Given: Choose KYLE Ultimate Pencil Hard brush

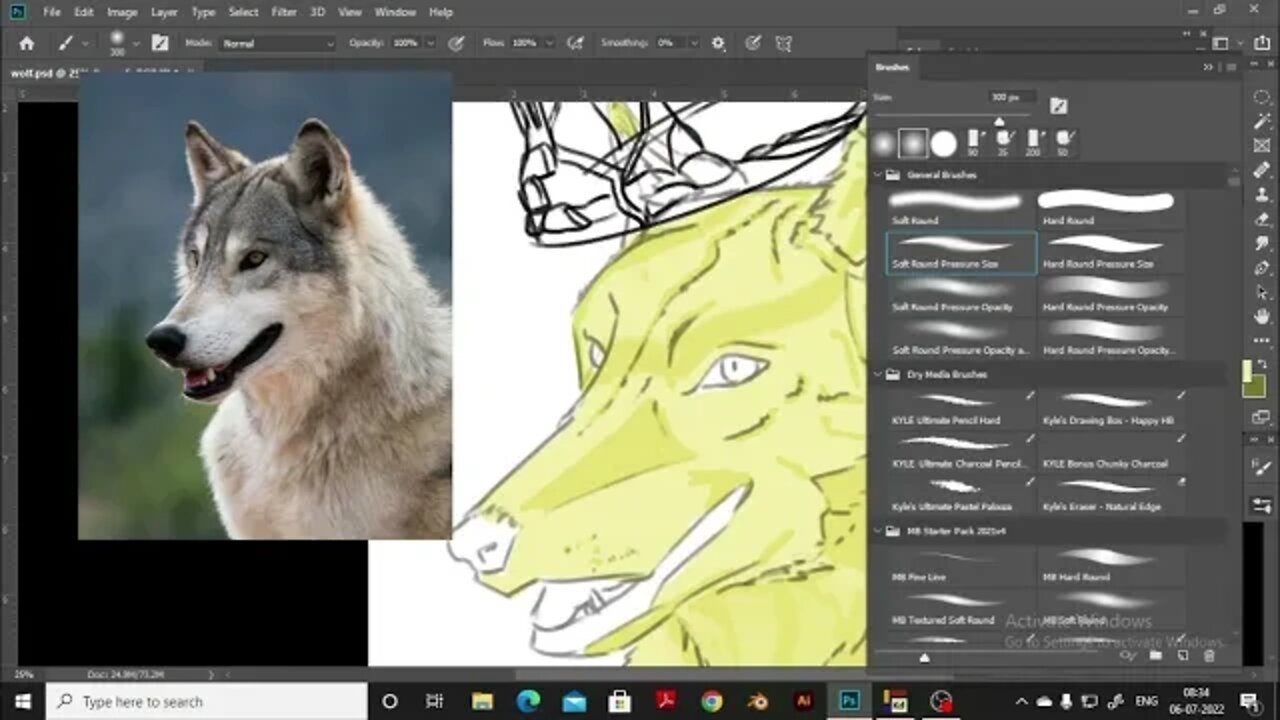Looking at the screenshot, I should point(961,409).
